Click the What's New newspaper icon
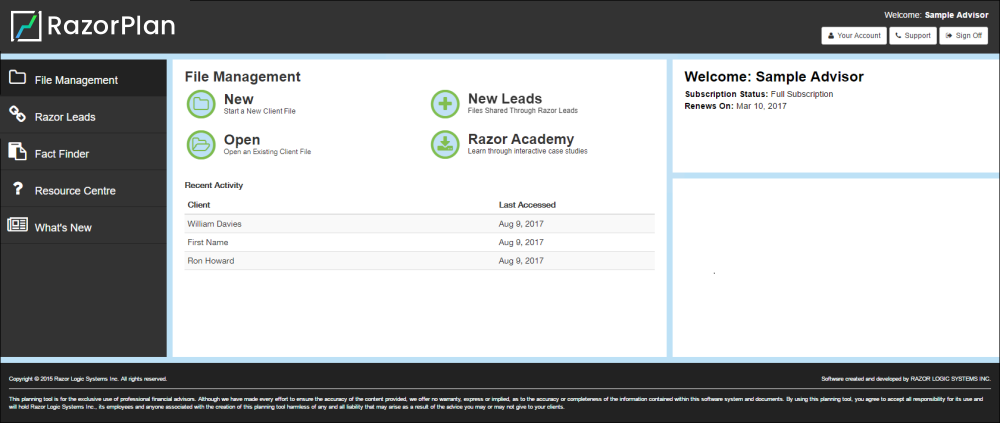This screenshot has width=1000, height=423. (x=17, y=226)
